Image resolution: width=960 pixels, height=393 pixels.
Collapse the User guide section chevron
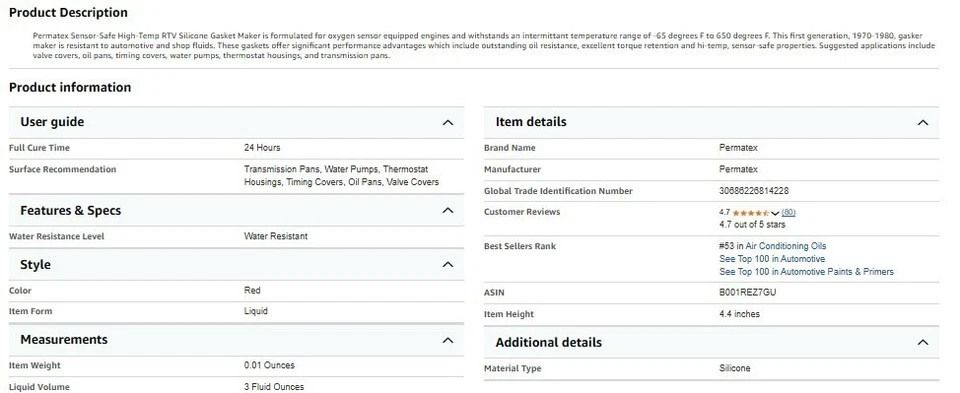coord(448,122)
